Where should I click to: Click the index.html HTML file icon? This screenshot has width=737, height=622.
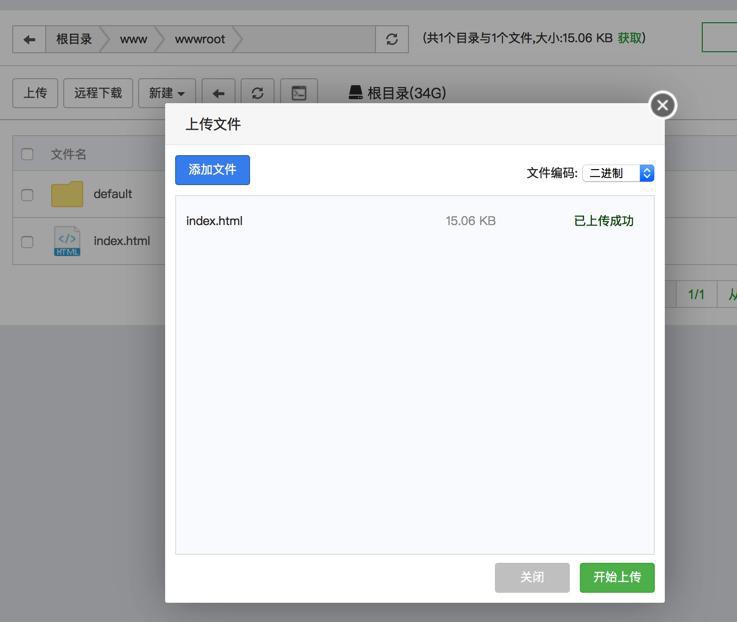[x=67, y=241]
